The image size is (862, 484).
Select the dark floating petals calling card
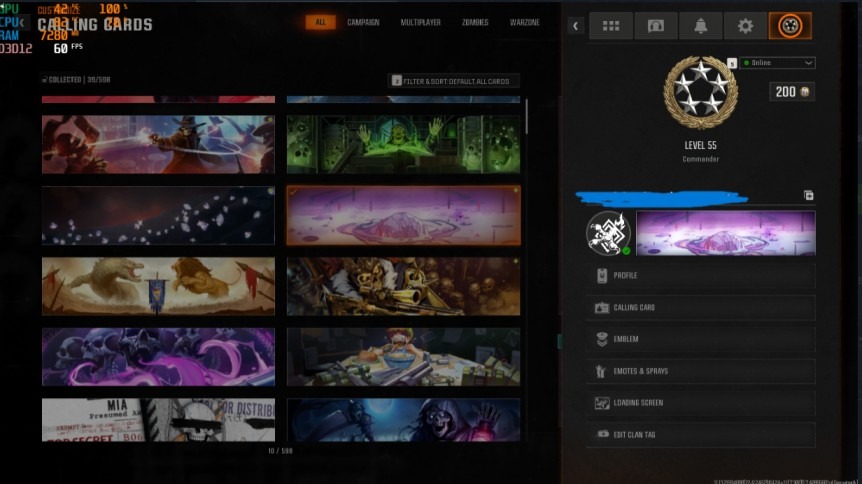pos(158,215)
